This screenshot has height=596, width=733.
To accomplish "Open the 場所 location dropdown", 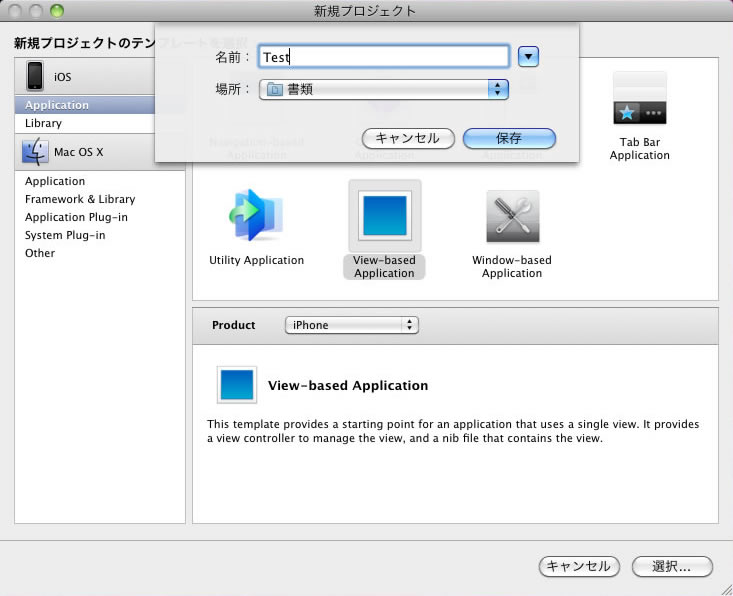I will [x=383, y=89].
